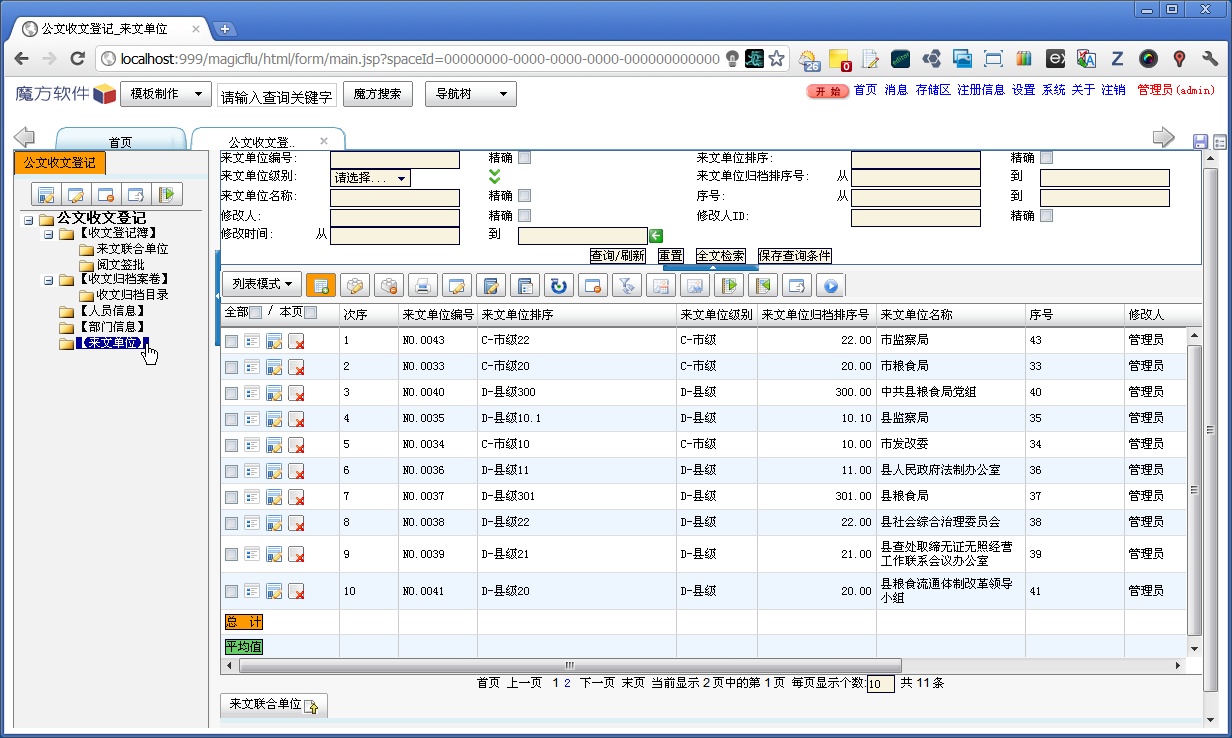Open Chrome wrench menu
This screenshot has height=738, width=1232.
tap(1209, 58)
